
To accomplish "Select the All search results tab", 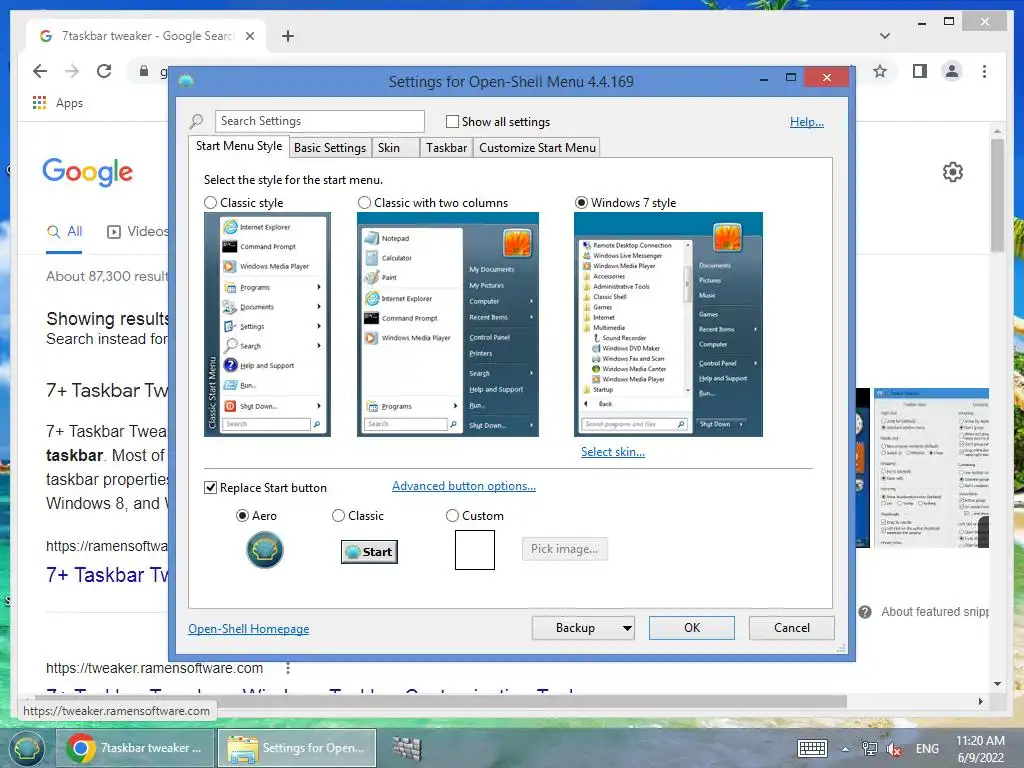I will pos(65,231).
